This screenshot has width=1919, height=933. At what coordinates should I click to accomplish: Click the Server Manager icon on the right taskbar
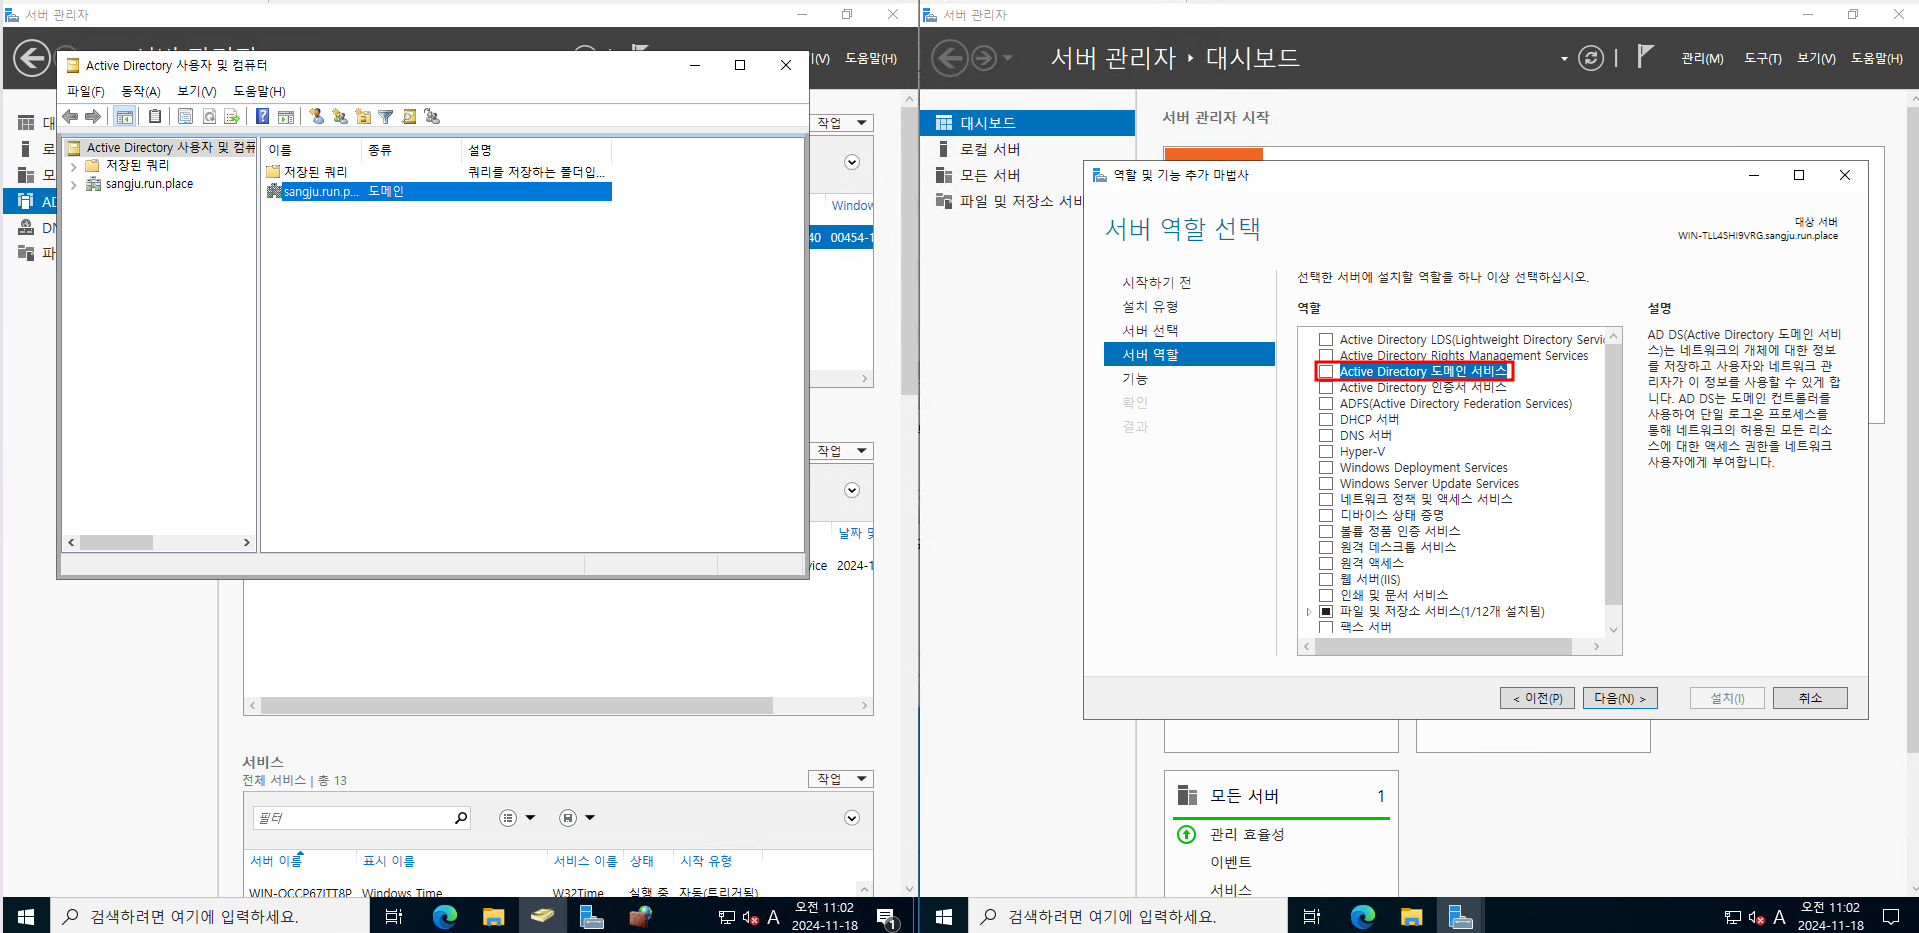coord(1460,916)
